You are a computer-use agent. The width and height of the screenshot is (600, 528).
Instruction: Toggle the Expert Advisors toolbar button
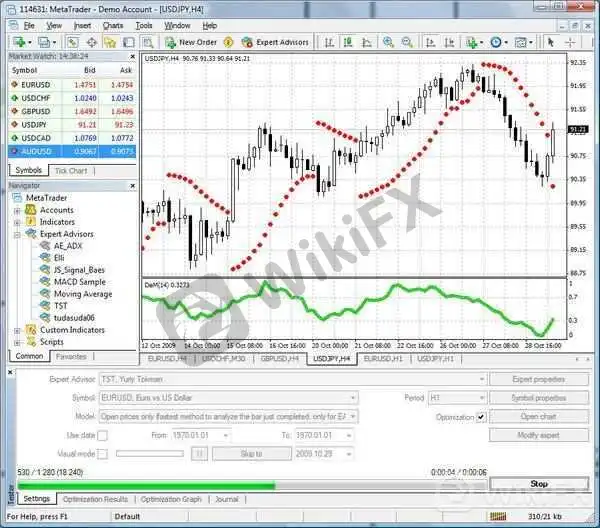coord(276,42)
